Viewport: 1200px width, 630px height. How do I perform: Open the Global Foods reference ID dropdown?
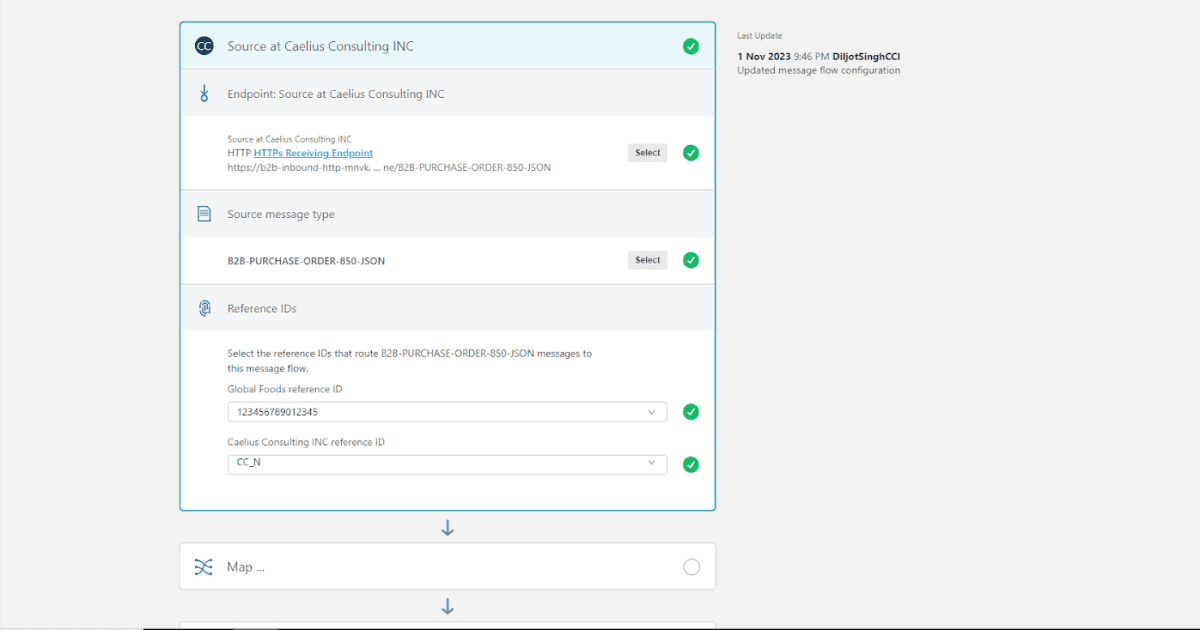(x=447, y=412)
